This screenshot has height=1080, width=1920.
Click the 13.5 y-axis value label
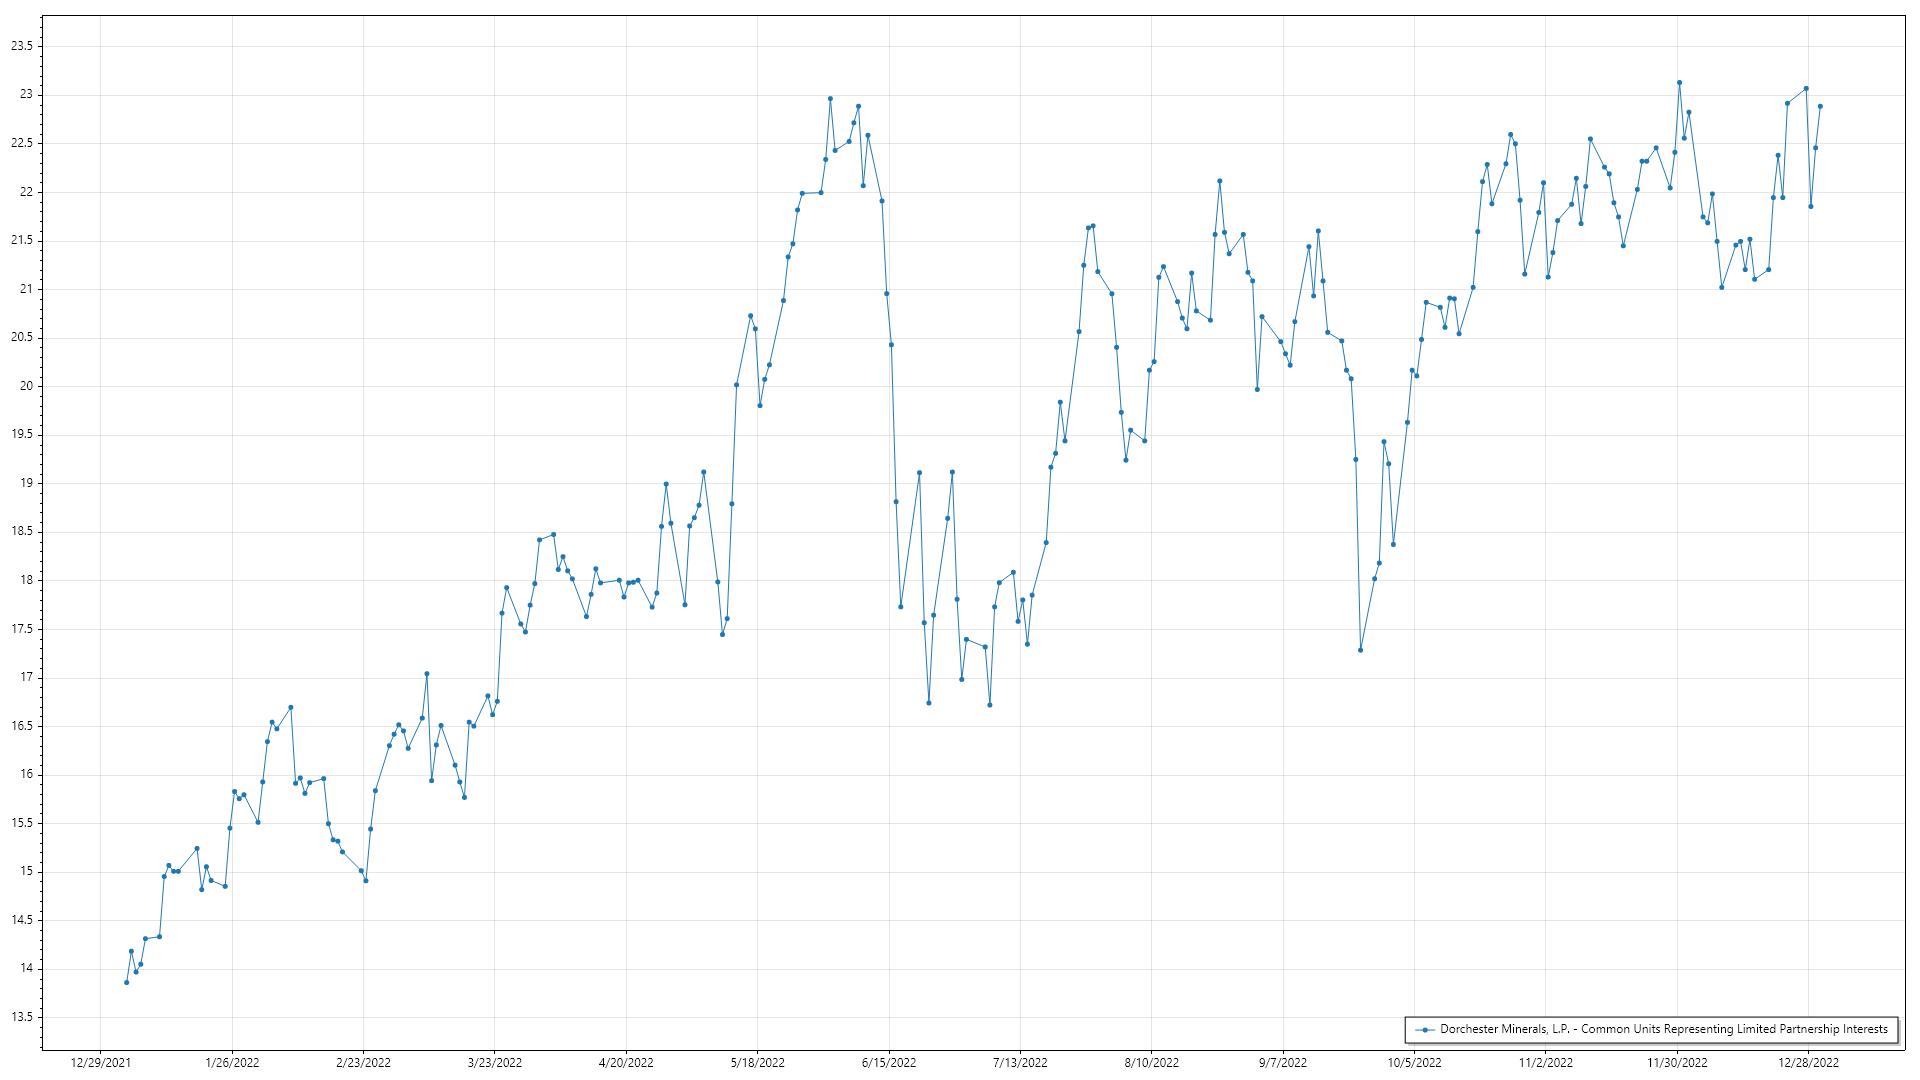(22, 1017)
